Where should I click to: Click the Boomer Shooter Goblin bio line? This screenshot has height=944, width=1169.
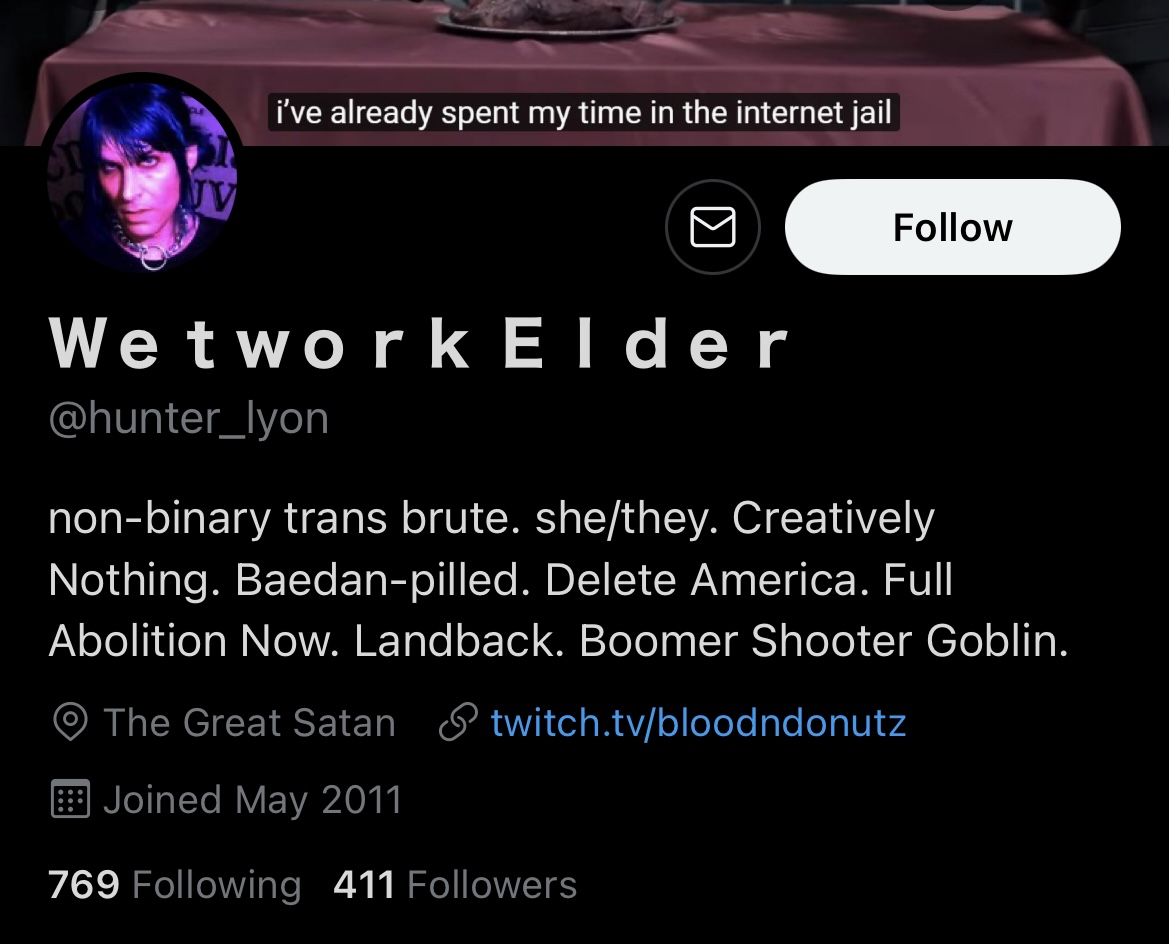pyautogui.click(x=823, y=641)
